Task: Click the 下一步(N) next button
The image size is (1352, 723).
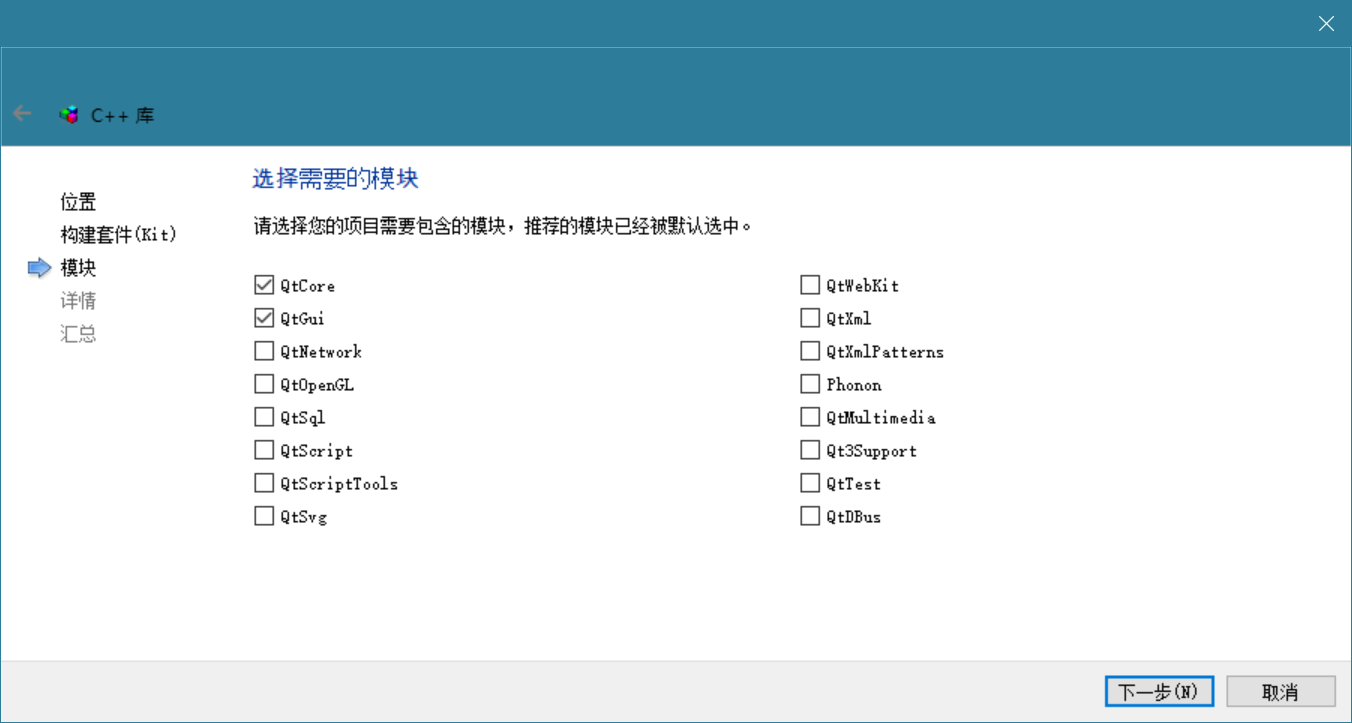Action: [x=1159, y=691]
